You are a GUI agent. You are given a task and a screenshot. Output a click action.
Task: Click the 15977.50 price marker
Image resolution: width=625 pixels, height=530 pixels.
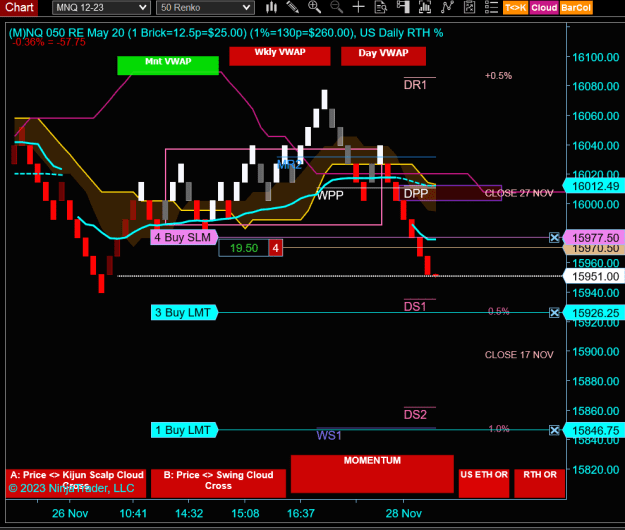(x=593, y=238)
